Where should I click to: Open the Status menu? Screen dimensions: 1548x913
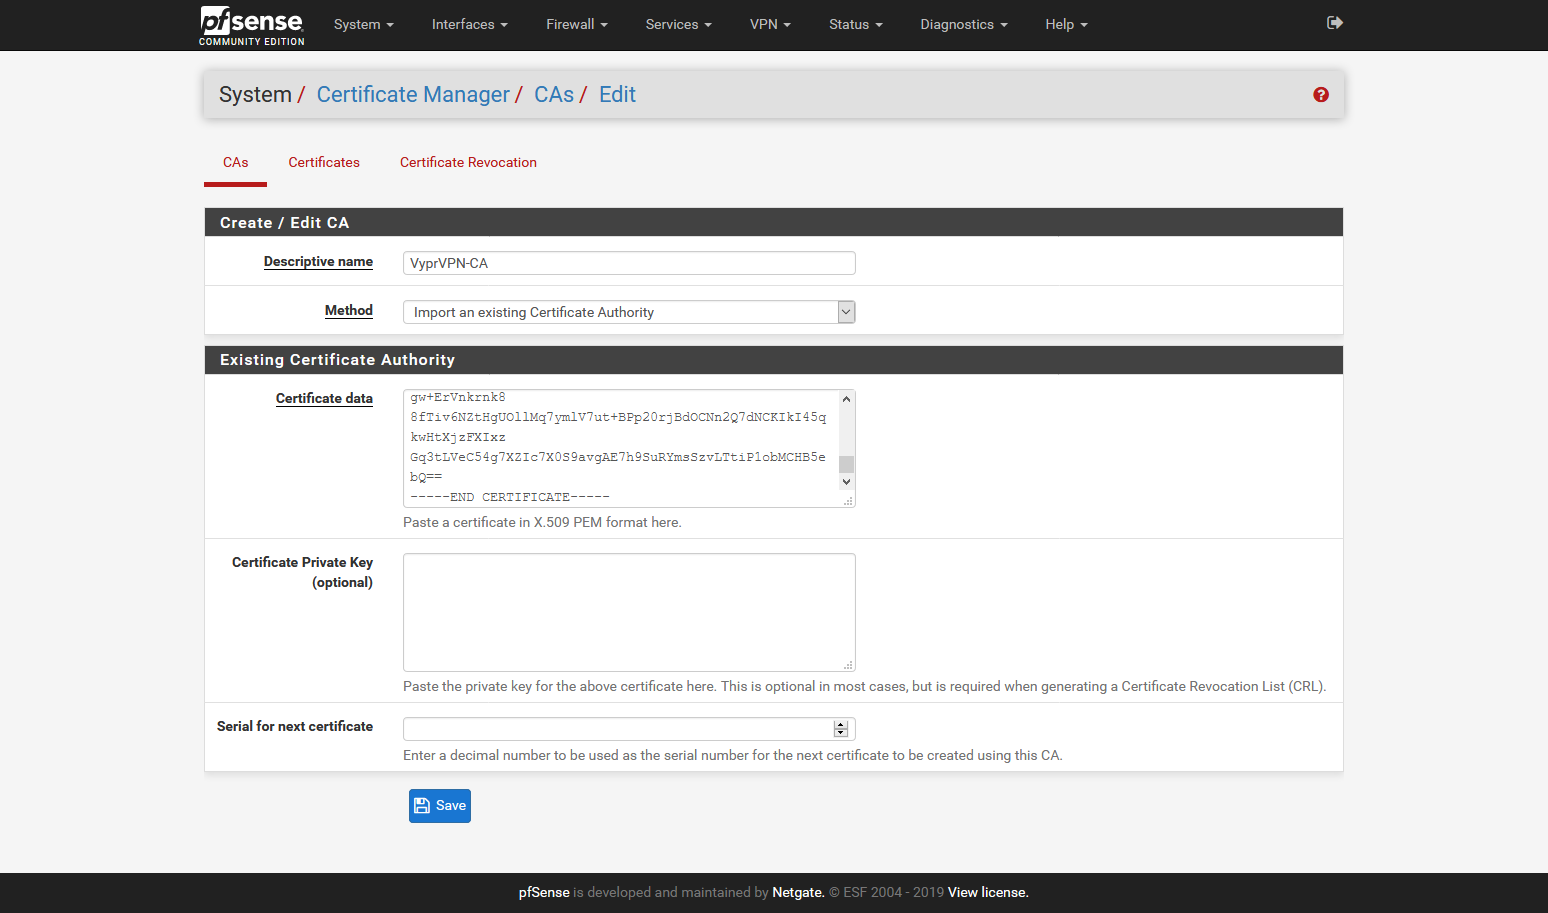pyautogui.click(x=856, y=24)
